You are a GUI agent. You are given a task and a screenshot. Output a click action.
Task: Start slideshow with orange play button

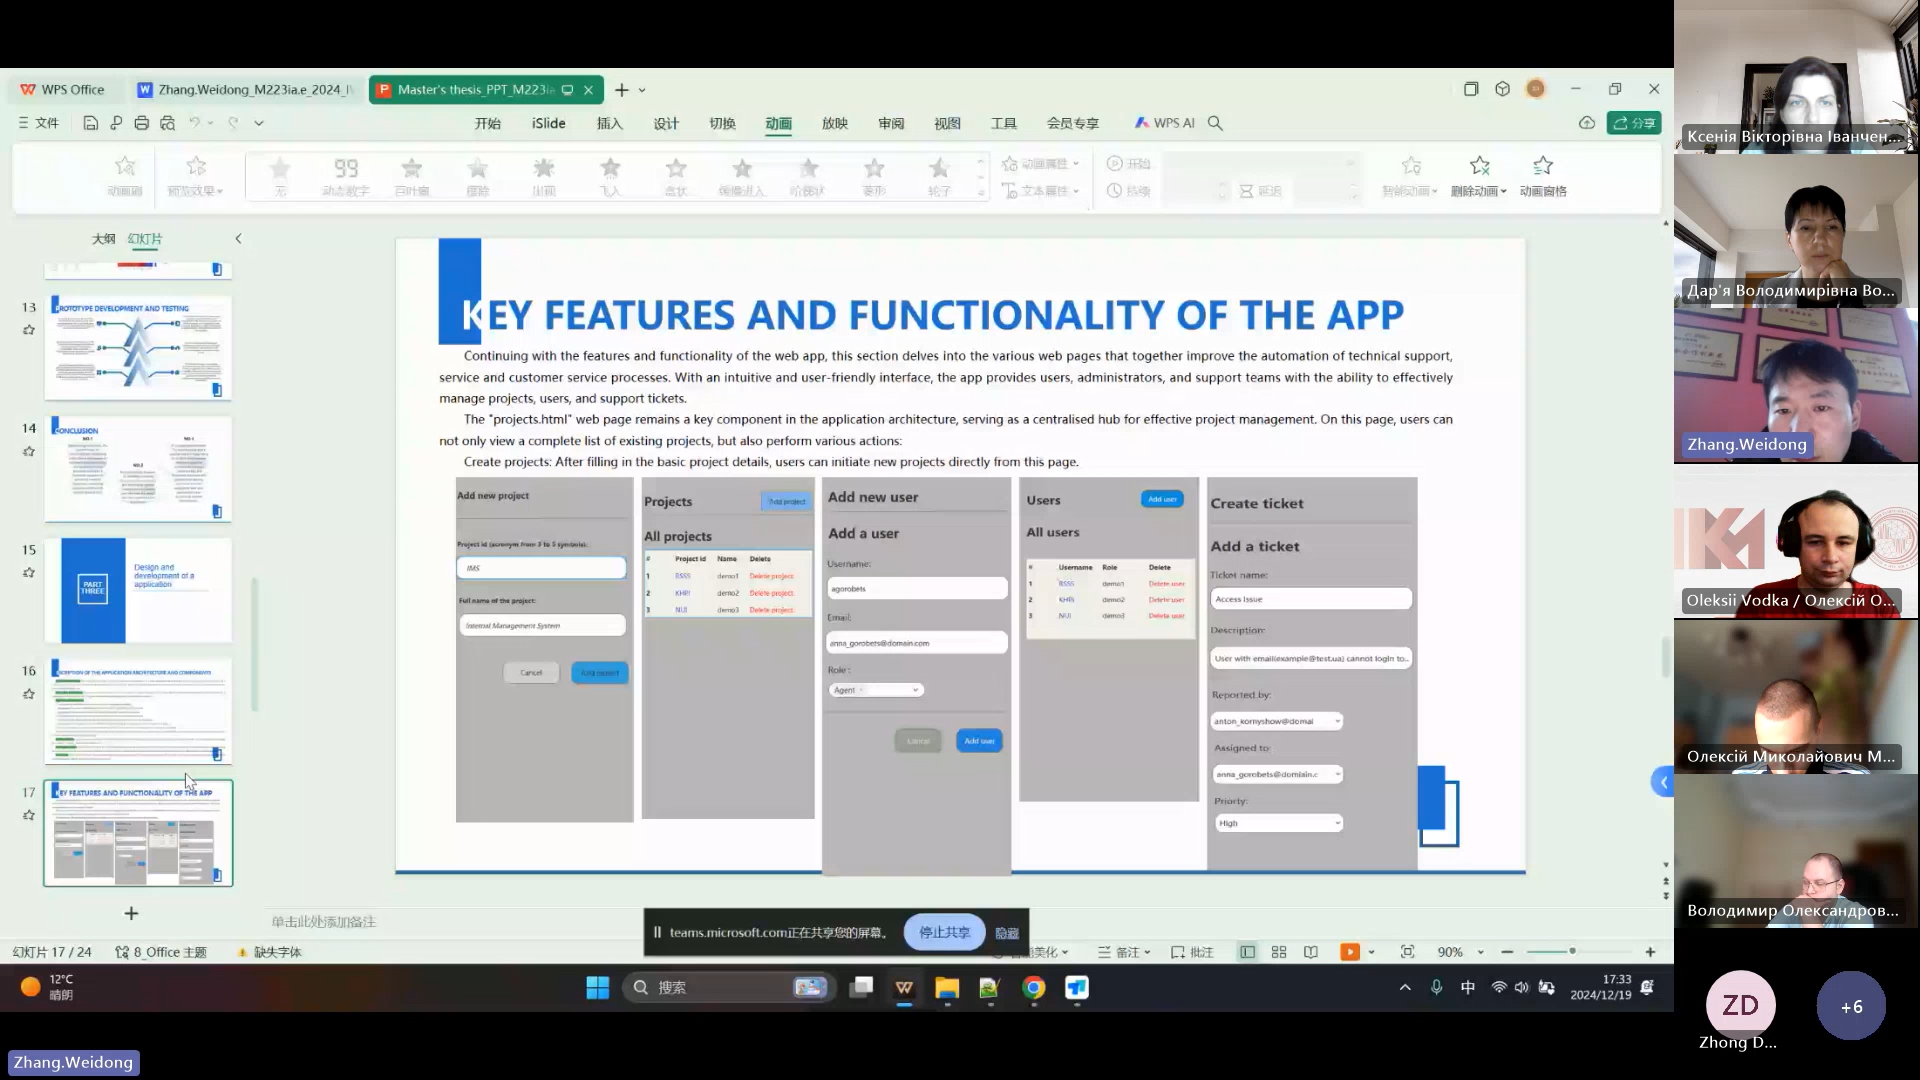point(1350,952)
